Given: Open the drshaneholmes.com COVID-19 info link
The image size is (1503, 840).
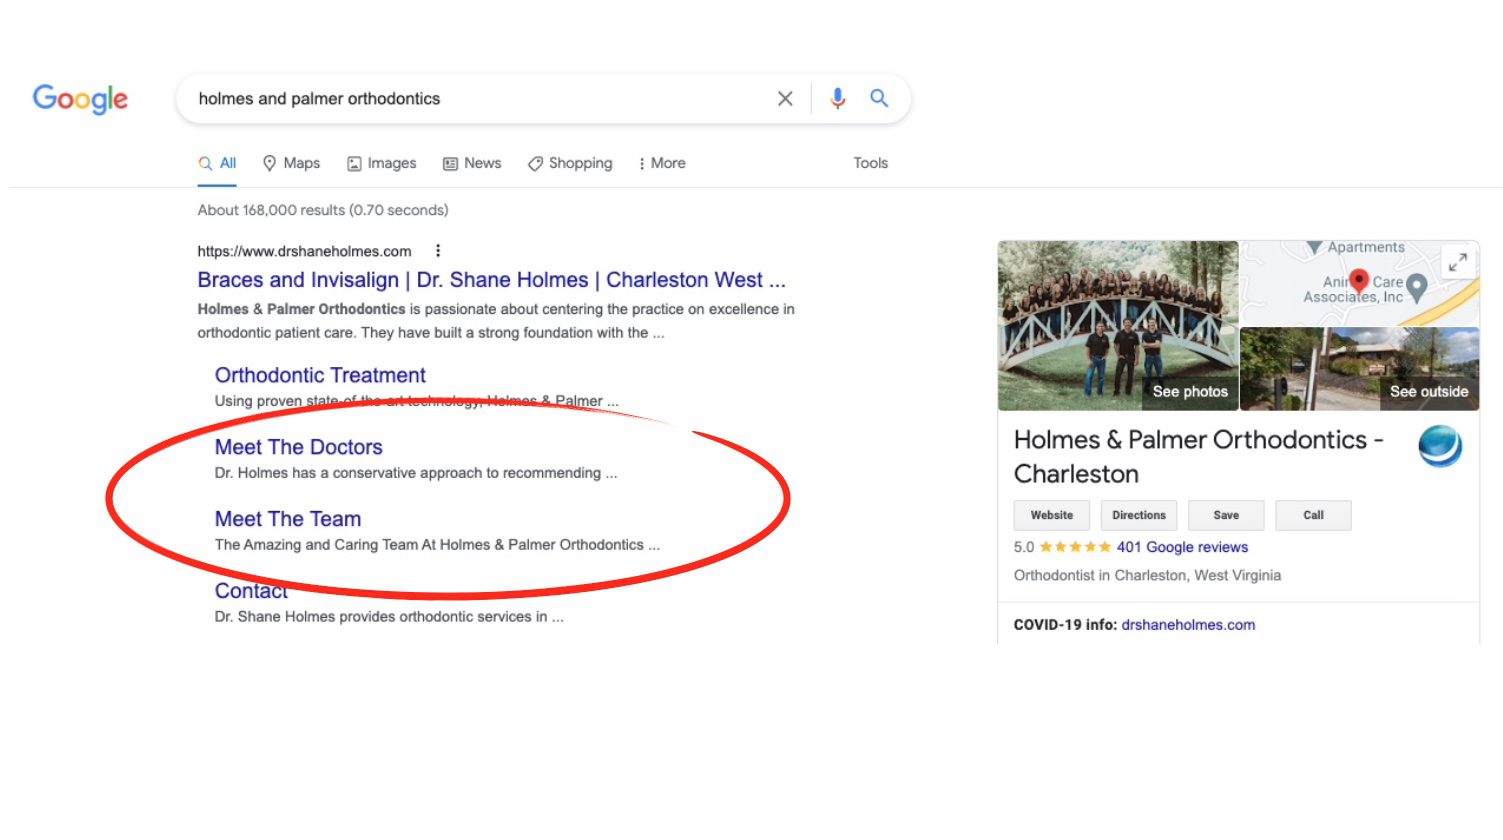Looking at the screenshot, I should tap(1188, 625).
